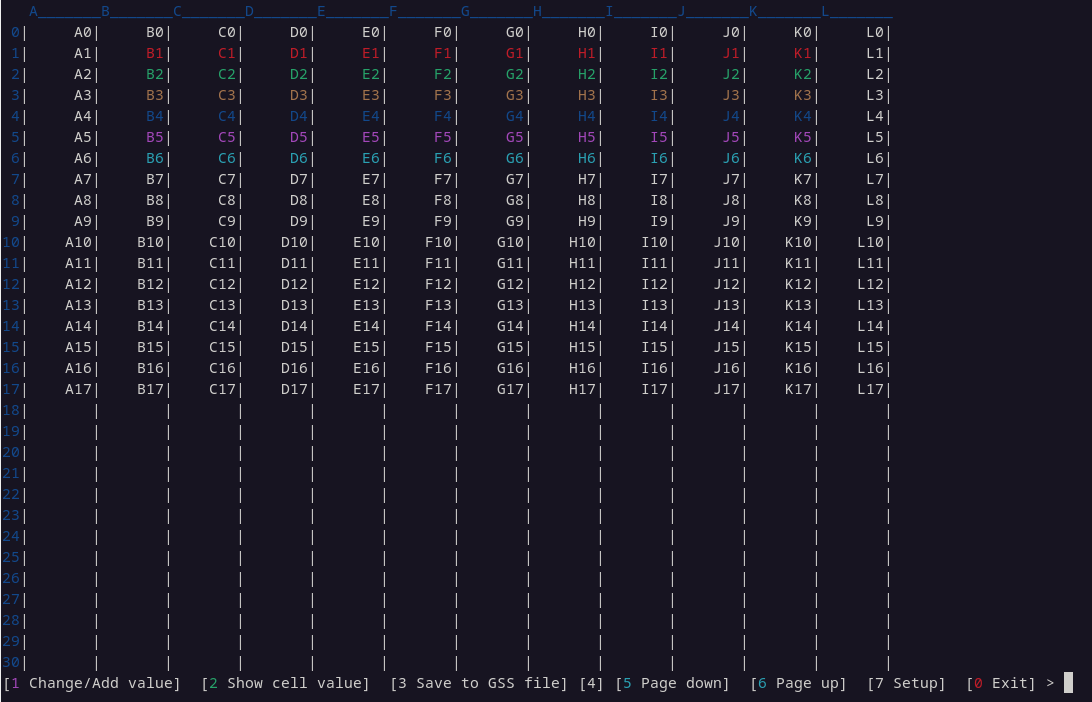The height and width of the screenshot is (702, 1092).
Task: Click the orange cell D3
Action: tap(298, 95)
